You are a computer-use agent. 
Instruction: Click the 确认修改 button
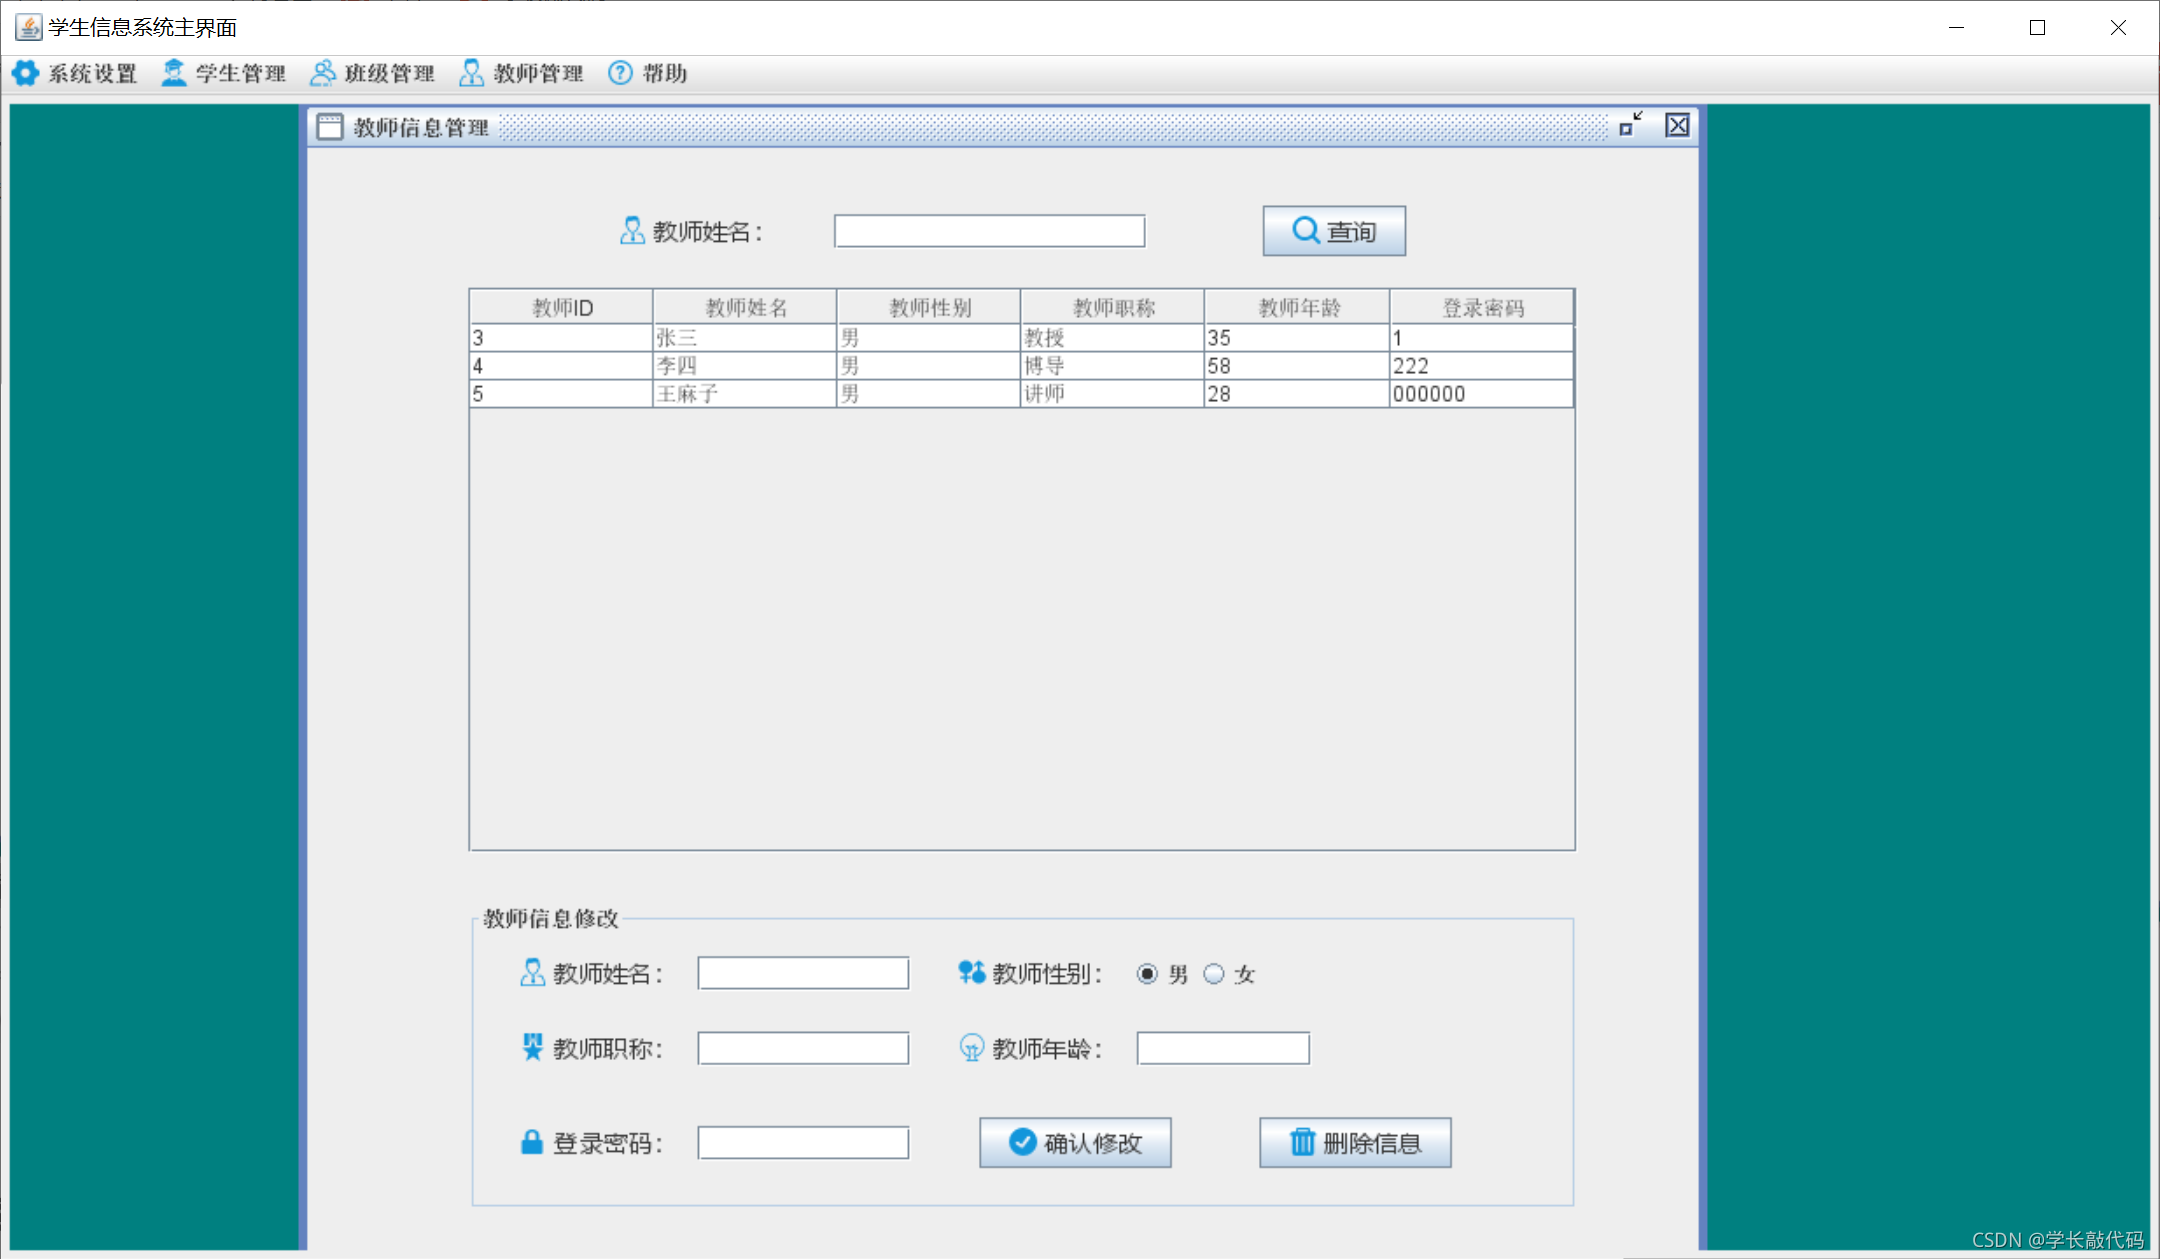(1074, 1142)
